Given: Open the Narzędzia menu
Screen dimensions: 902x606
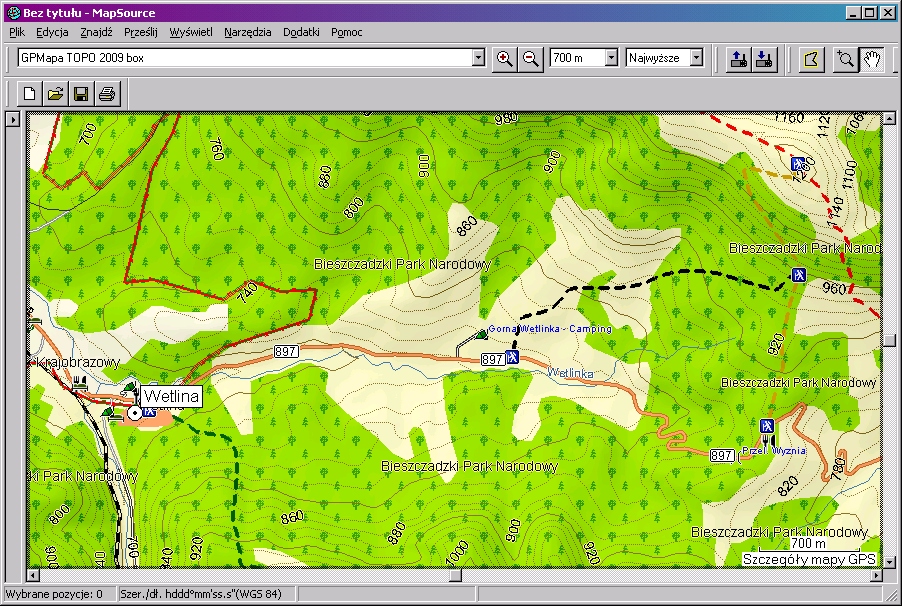Looking at the screenshot, I should [248, 32].
